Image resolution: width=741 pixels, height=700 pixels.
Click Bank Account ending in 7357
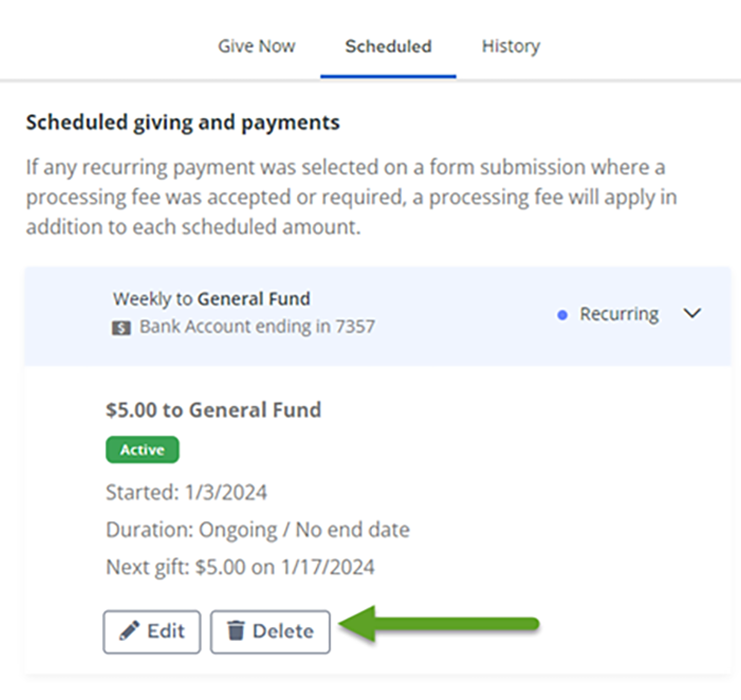click(x=257, y=327)
